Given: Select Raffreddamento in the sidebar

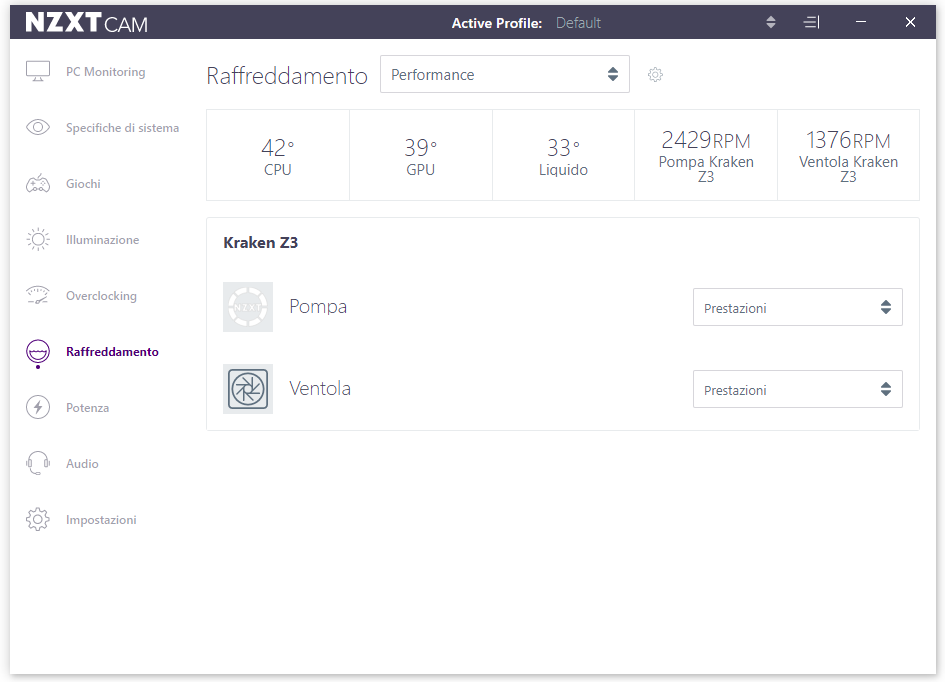Looking at the screenshot, I should point(112,352).
